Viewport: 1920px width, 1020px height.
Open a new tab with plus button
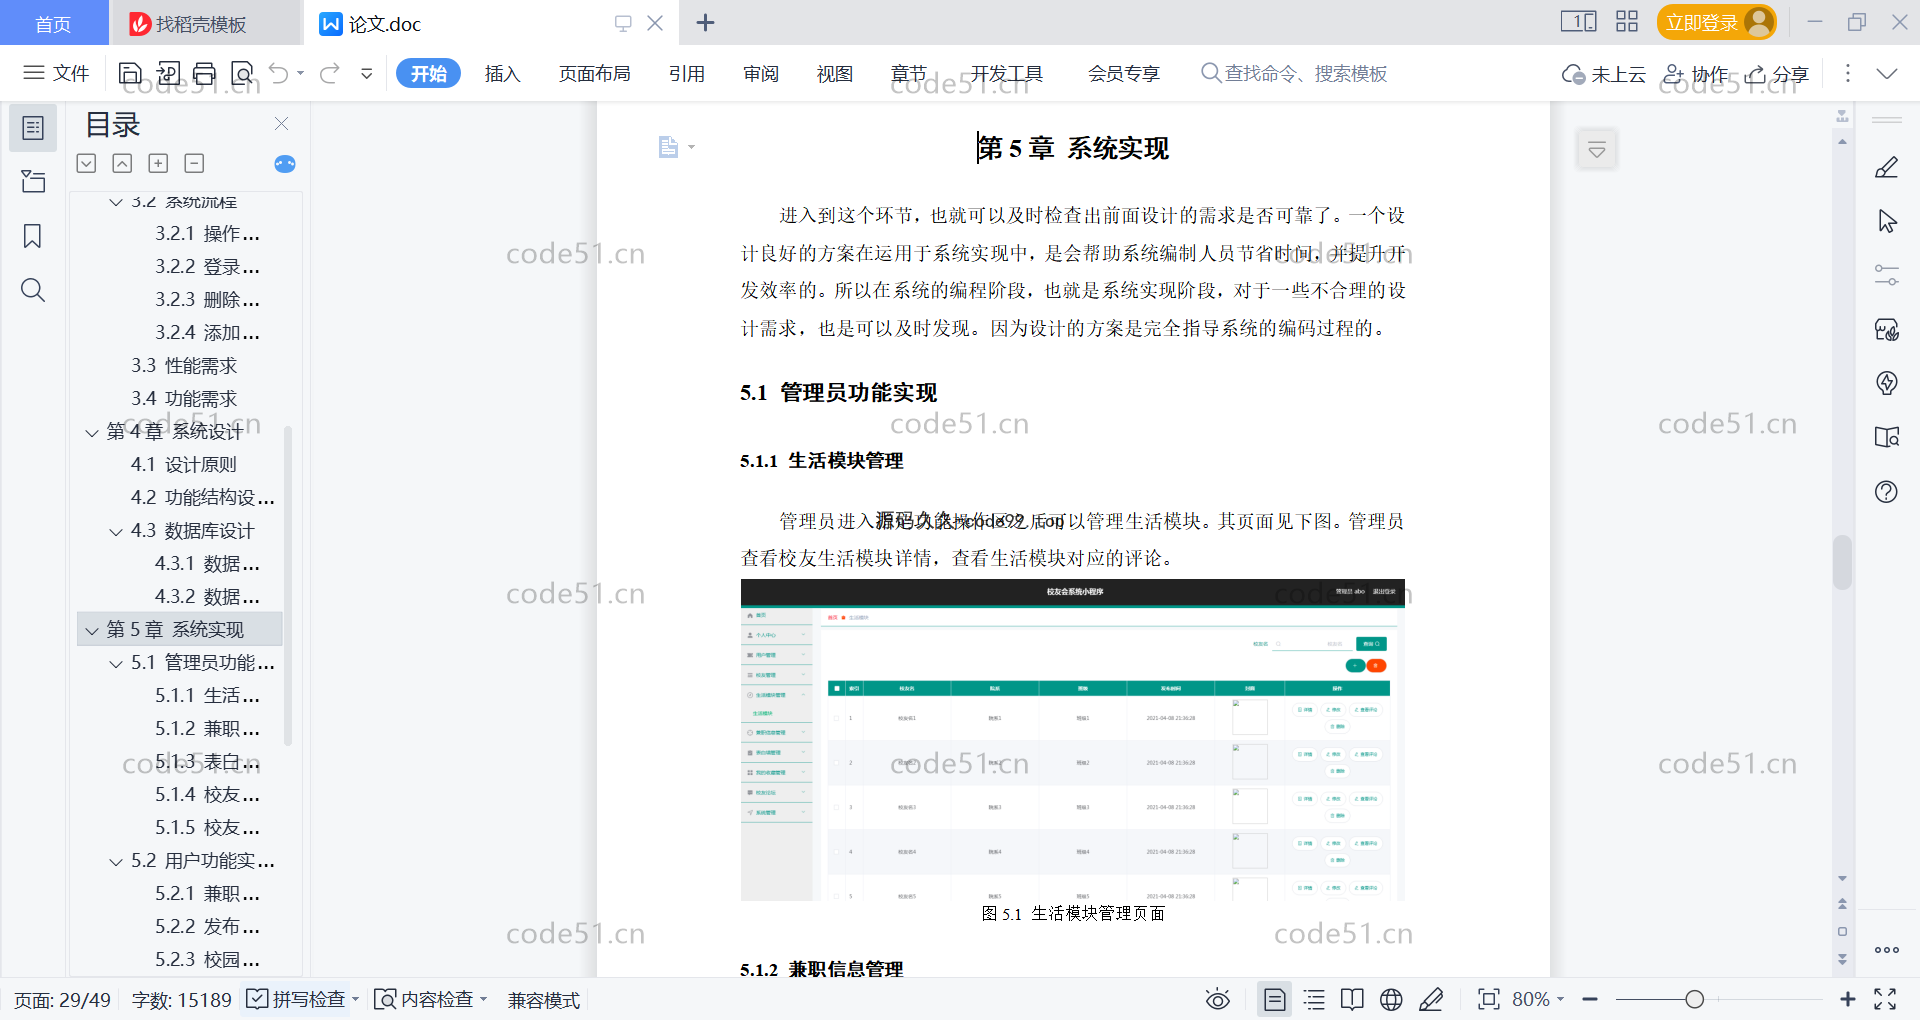coord(705,22)
